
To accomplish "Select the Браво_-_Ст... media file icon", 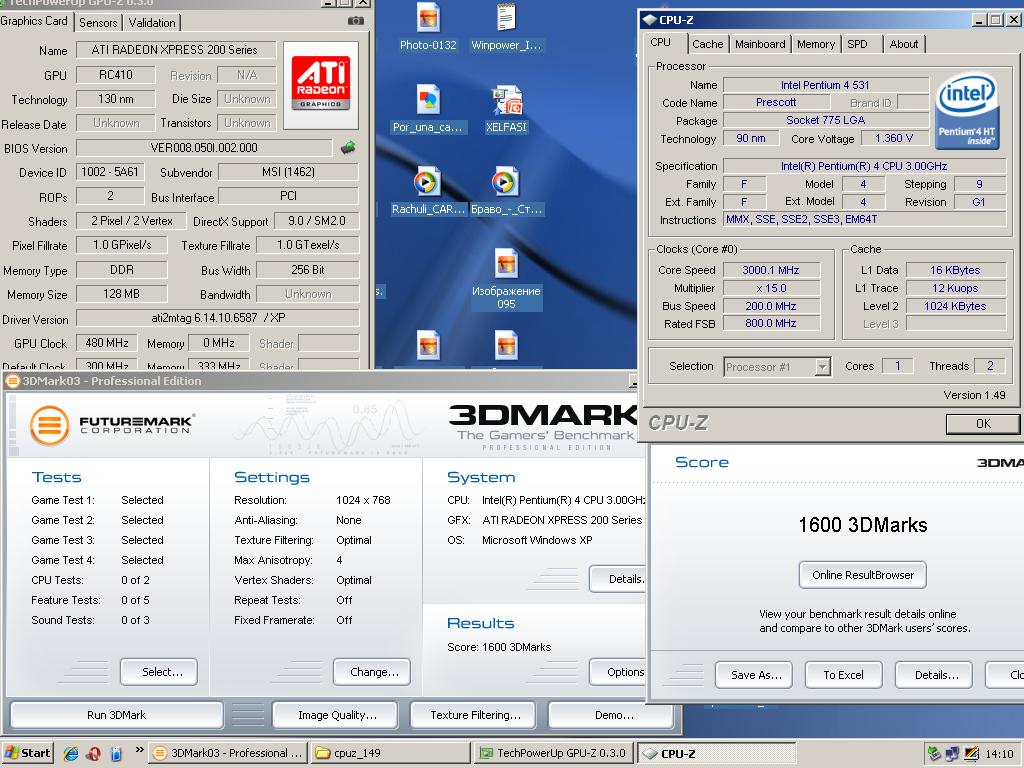I will pos(506,191).
